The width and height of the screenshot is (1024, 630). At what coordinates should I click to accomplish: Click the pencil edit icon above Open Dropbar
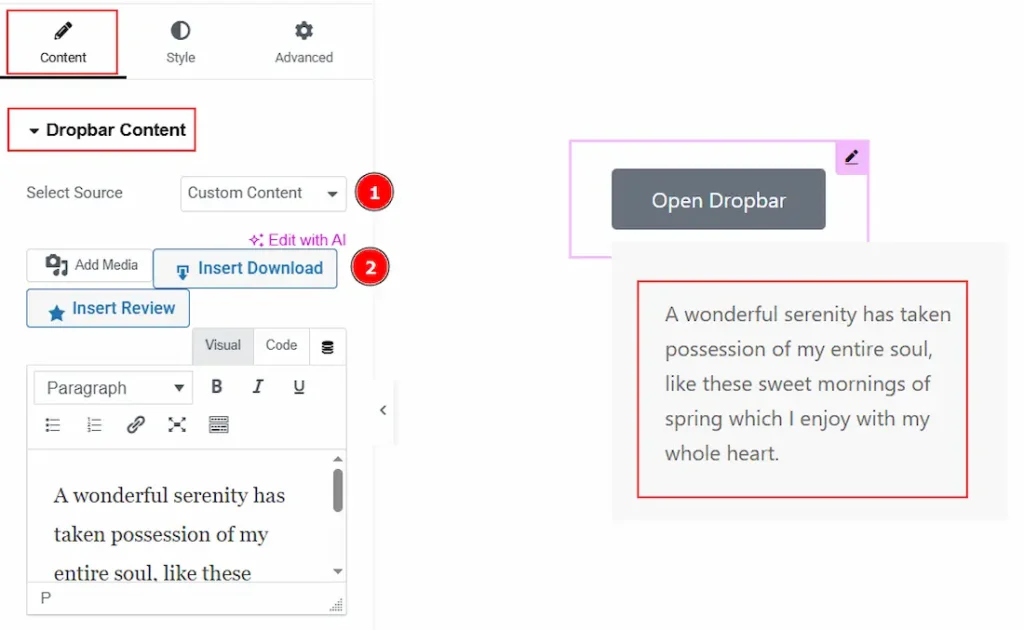(x=851, y=156)
